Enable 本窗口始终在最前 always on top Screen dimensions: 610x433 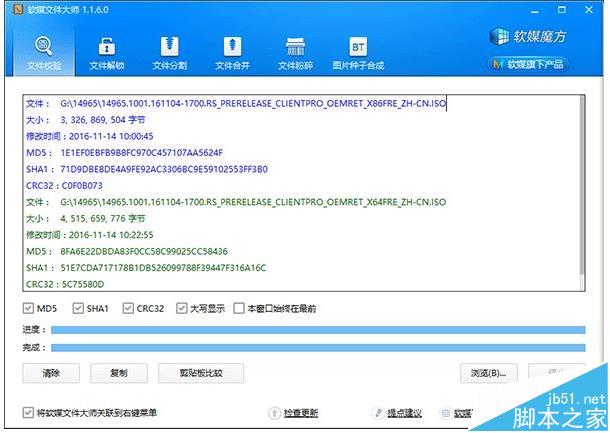pyautogui.click(x=238, y=309)
